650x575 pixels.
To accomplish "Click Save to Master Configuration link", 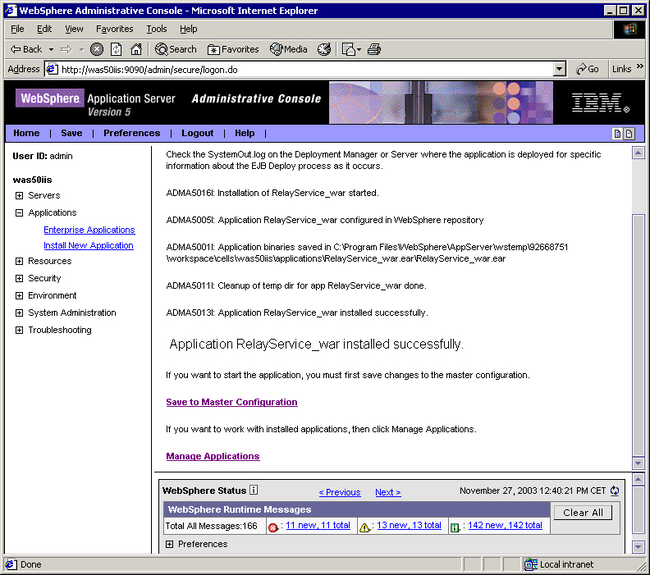I will point(232,402).
